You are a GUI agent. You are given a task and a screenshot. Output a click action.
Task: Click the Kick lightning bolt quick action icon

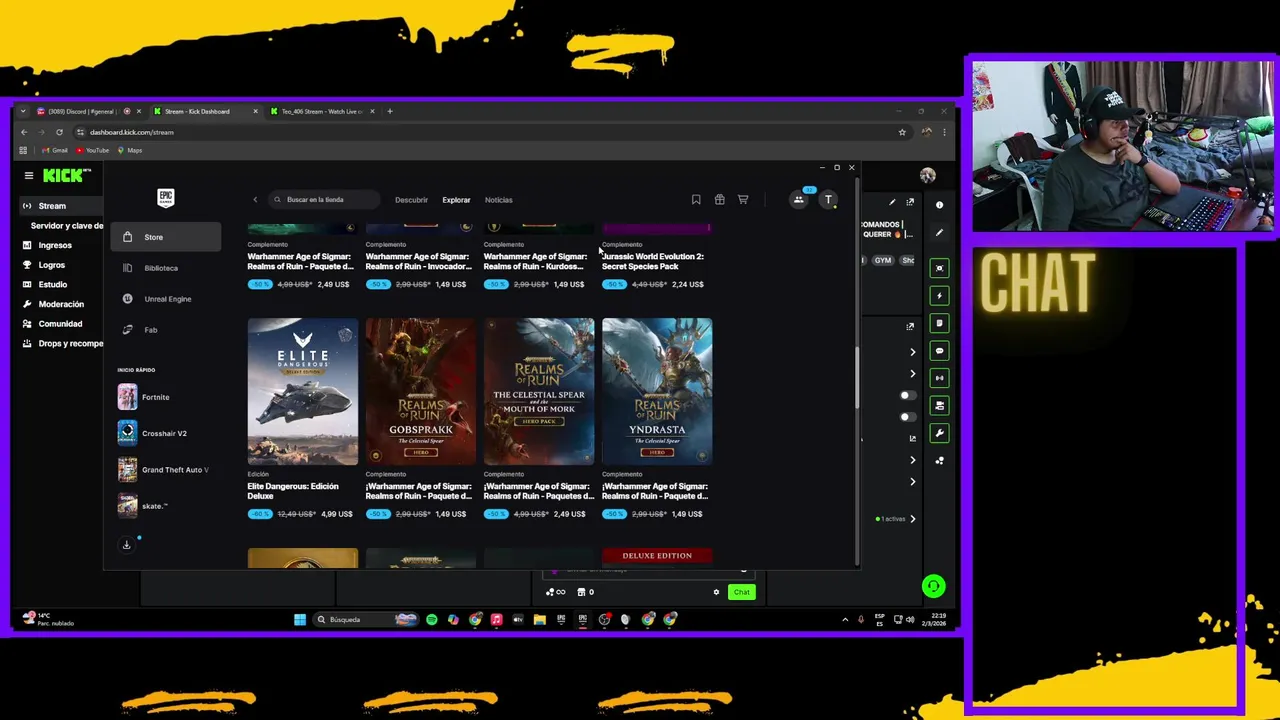[939, 296]
